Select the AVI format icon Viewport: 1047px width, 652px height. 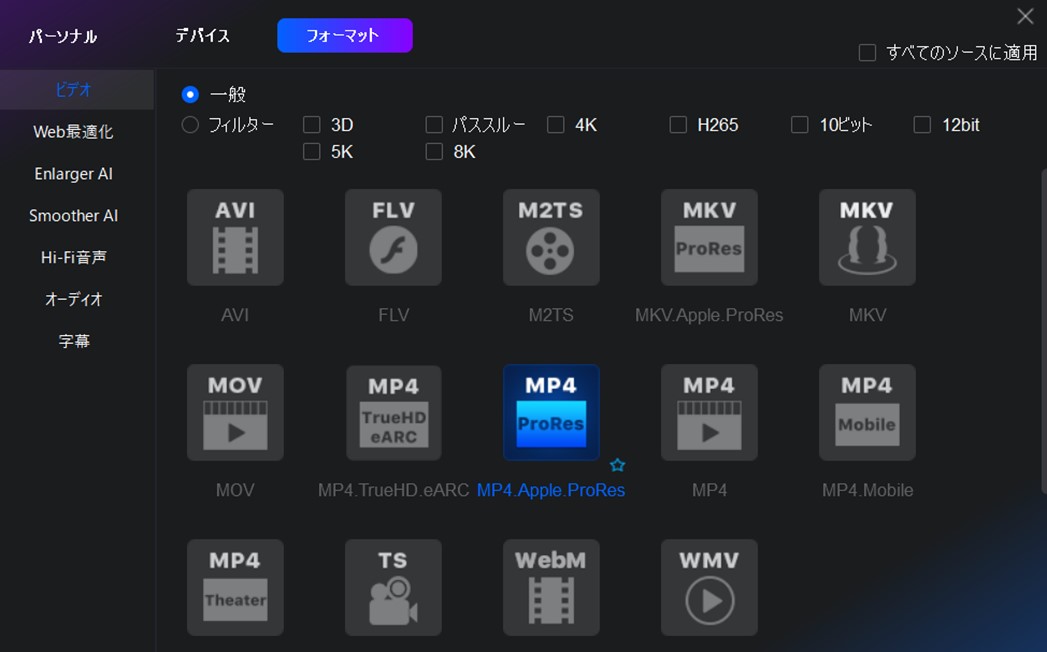(235, 237)
